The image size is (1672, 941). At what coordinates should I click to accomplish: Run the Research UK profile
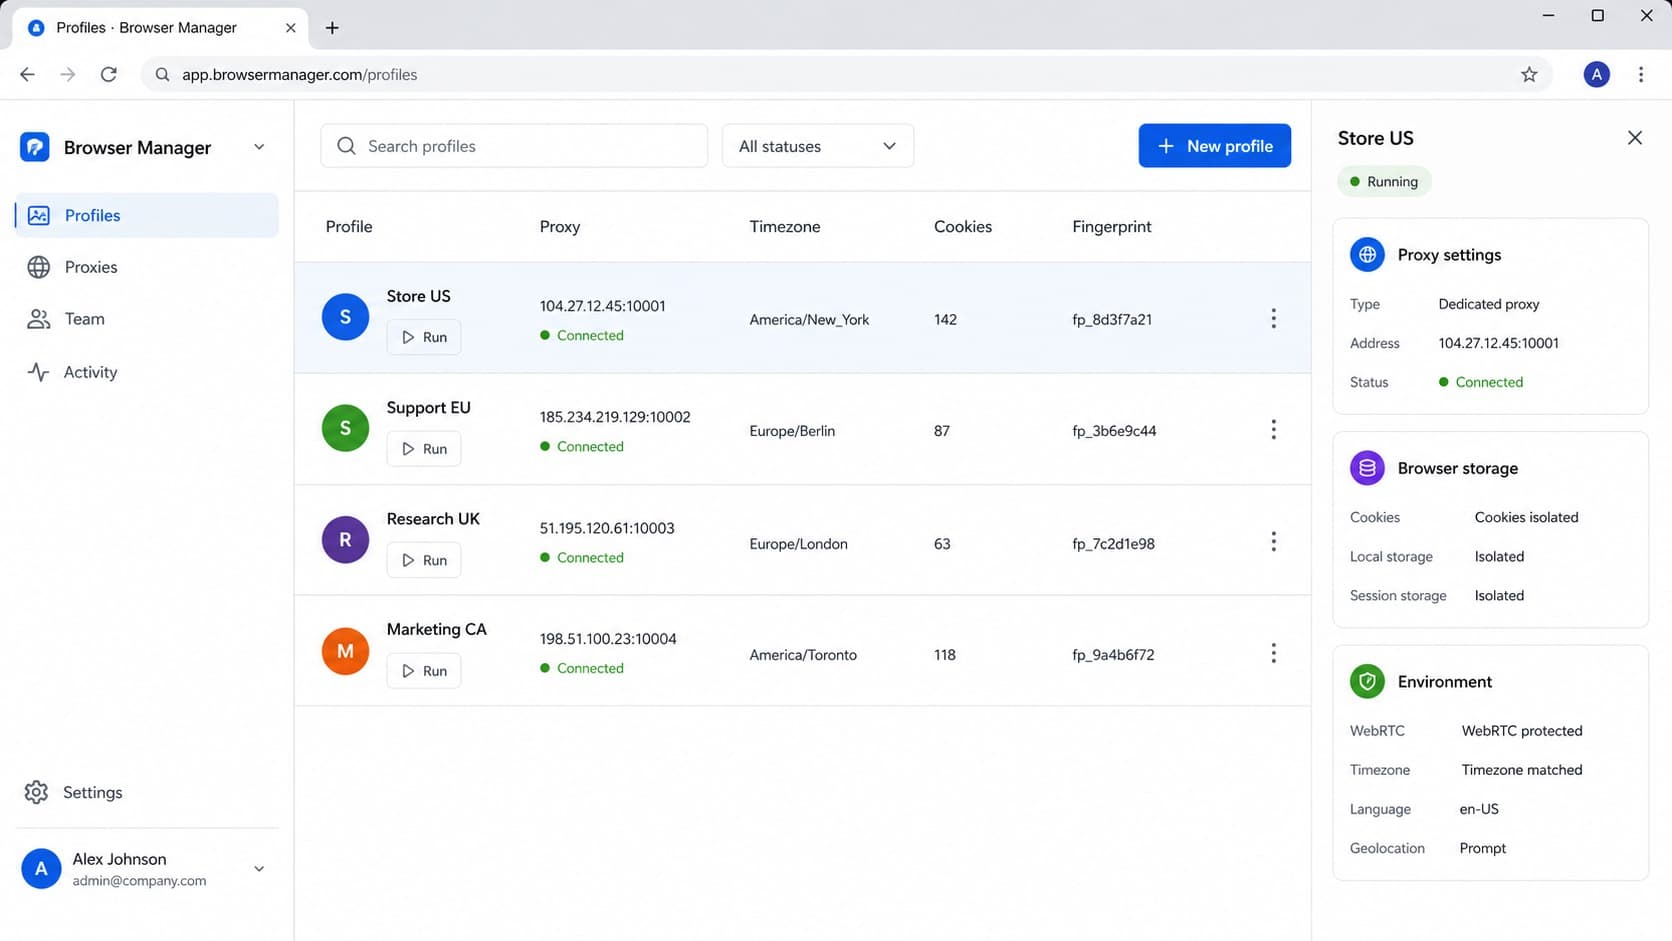(x=424, y=560)
